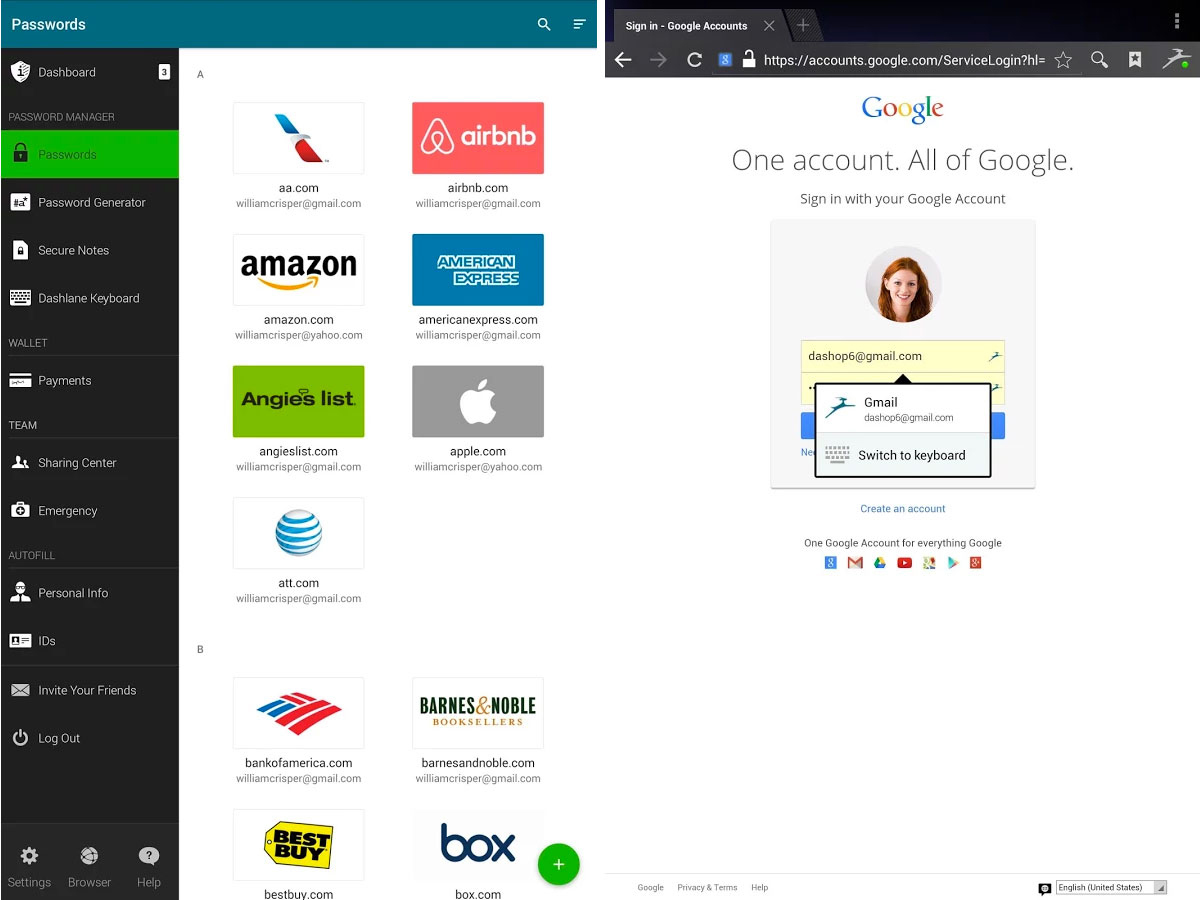Open the bankofamerica.com tile
The width and height of the screenshot is (1200, 900).
298,713
